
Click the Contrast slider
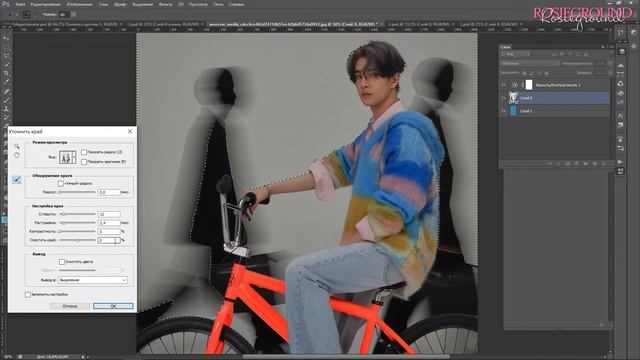(77, 231)
